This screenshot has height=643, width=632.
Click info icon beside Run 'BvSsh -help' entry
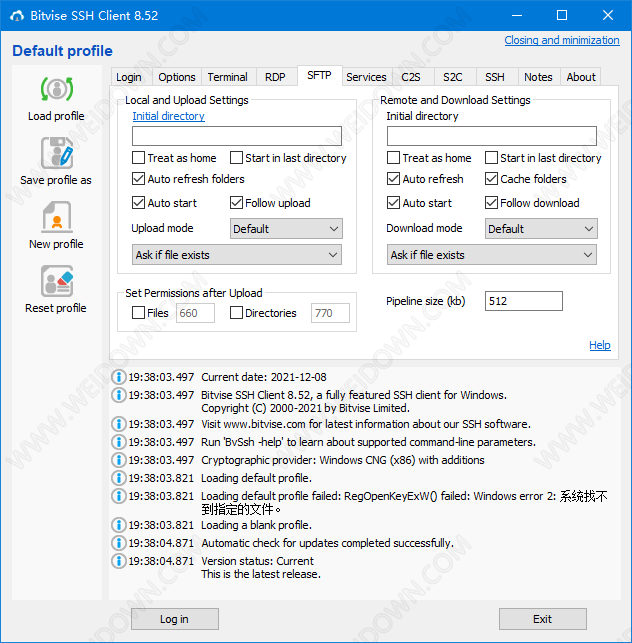click(119, 442)
